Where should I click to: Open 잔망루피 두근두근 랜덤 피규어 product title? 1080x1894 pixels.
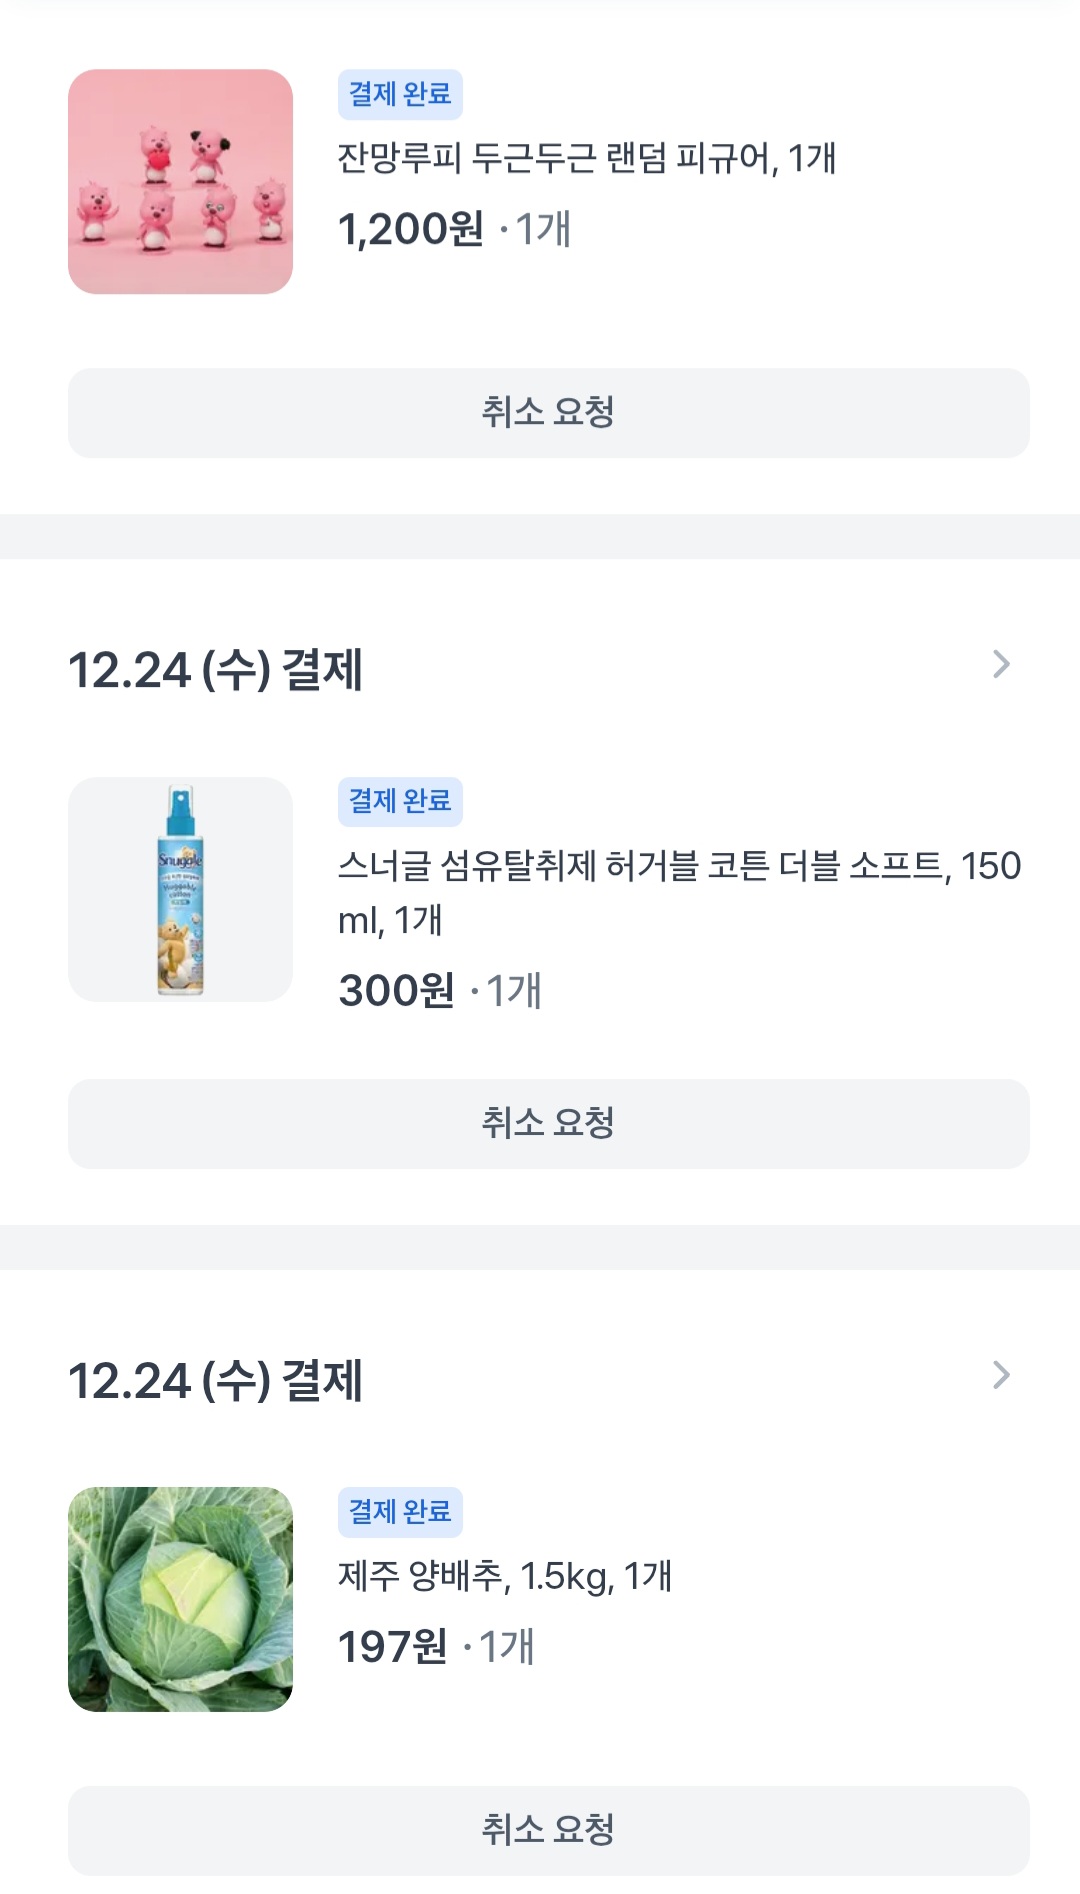tap(586, 158)
